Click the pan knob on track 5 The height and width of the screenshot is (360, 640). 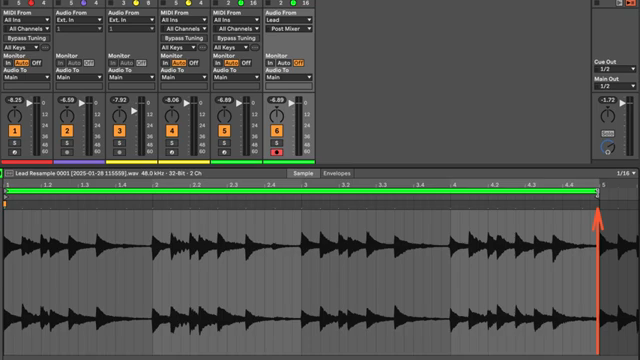pos(224,116)
